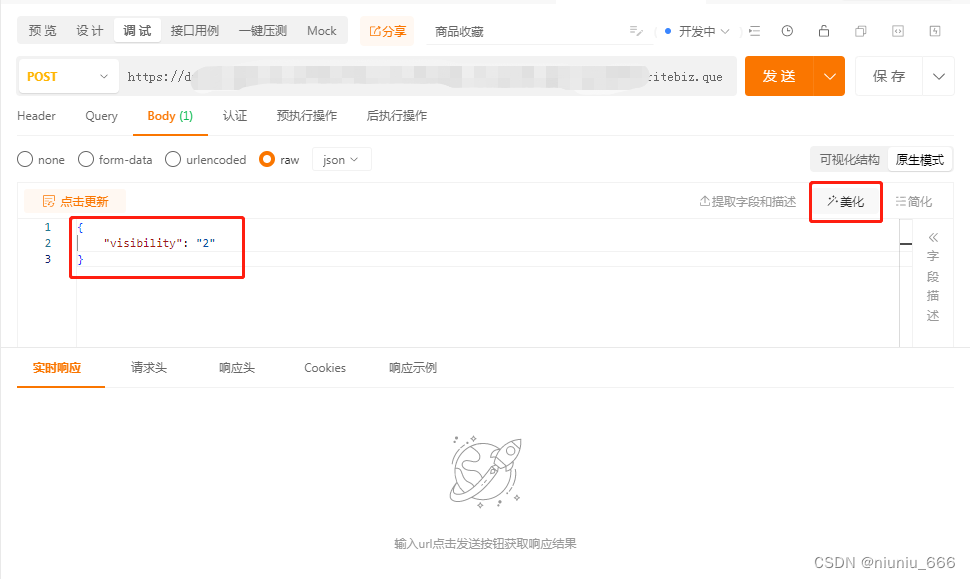Click the 简化 simplify button
The height and width of the screenshot is (579, 970).
(x=914, y=202)
